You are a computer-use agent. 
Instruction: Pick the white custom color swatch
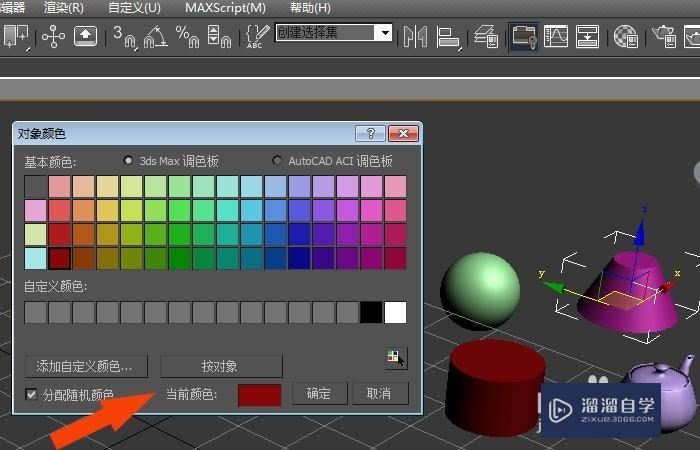pos(396,312)
